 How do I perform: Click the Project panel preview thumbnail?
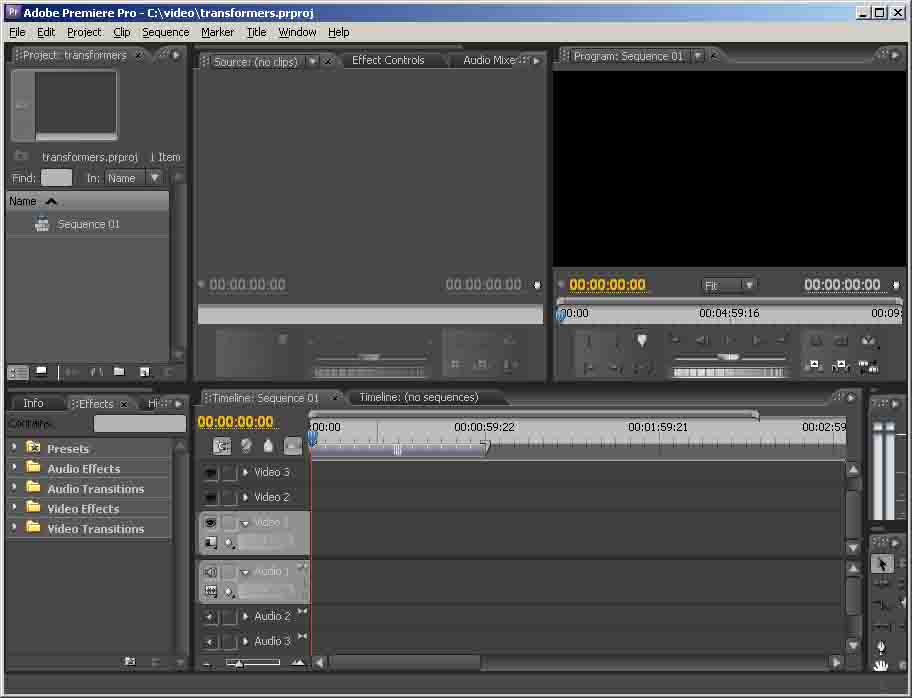click(77, 104)
